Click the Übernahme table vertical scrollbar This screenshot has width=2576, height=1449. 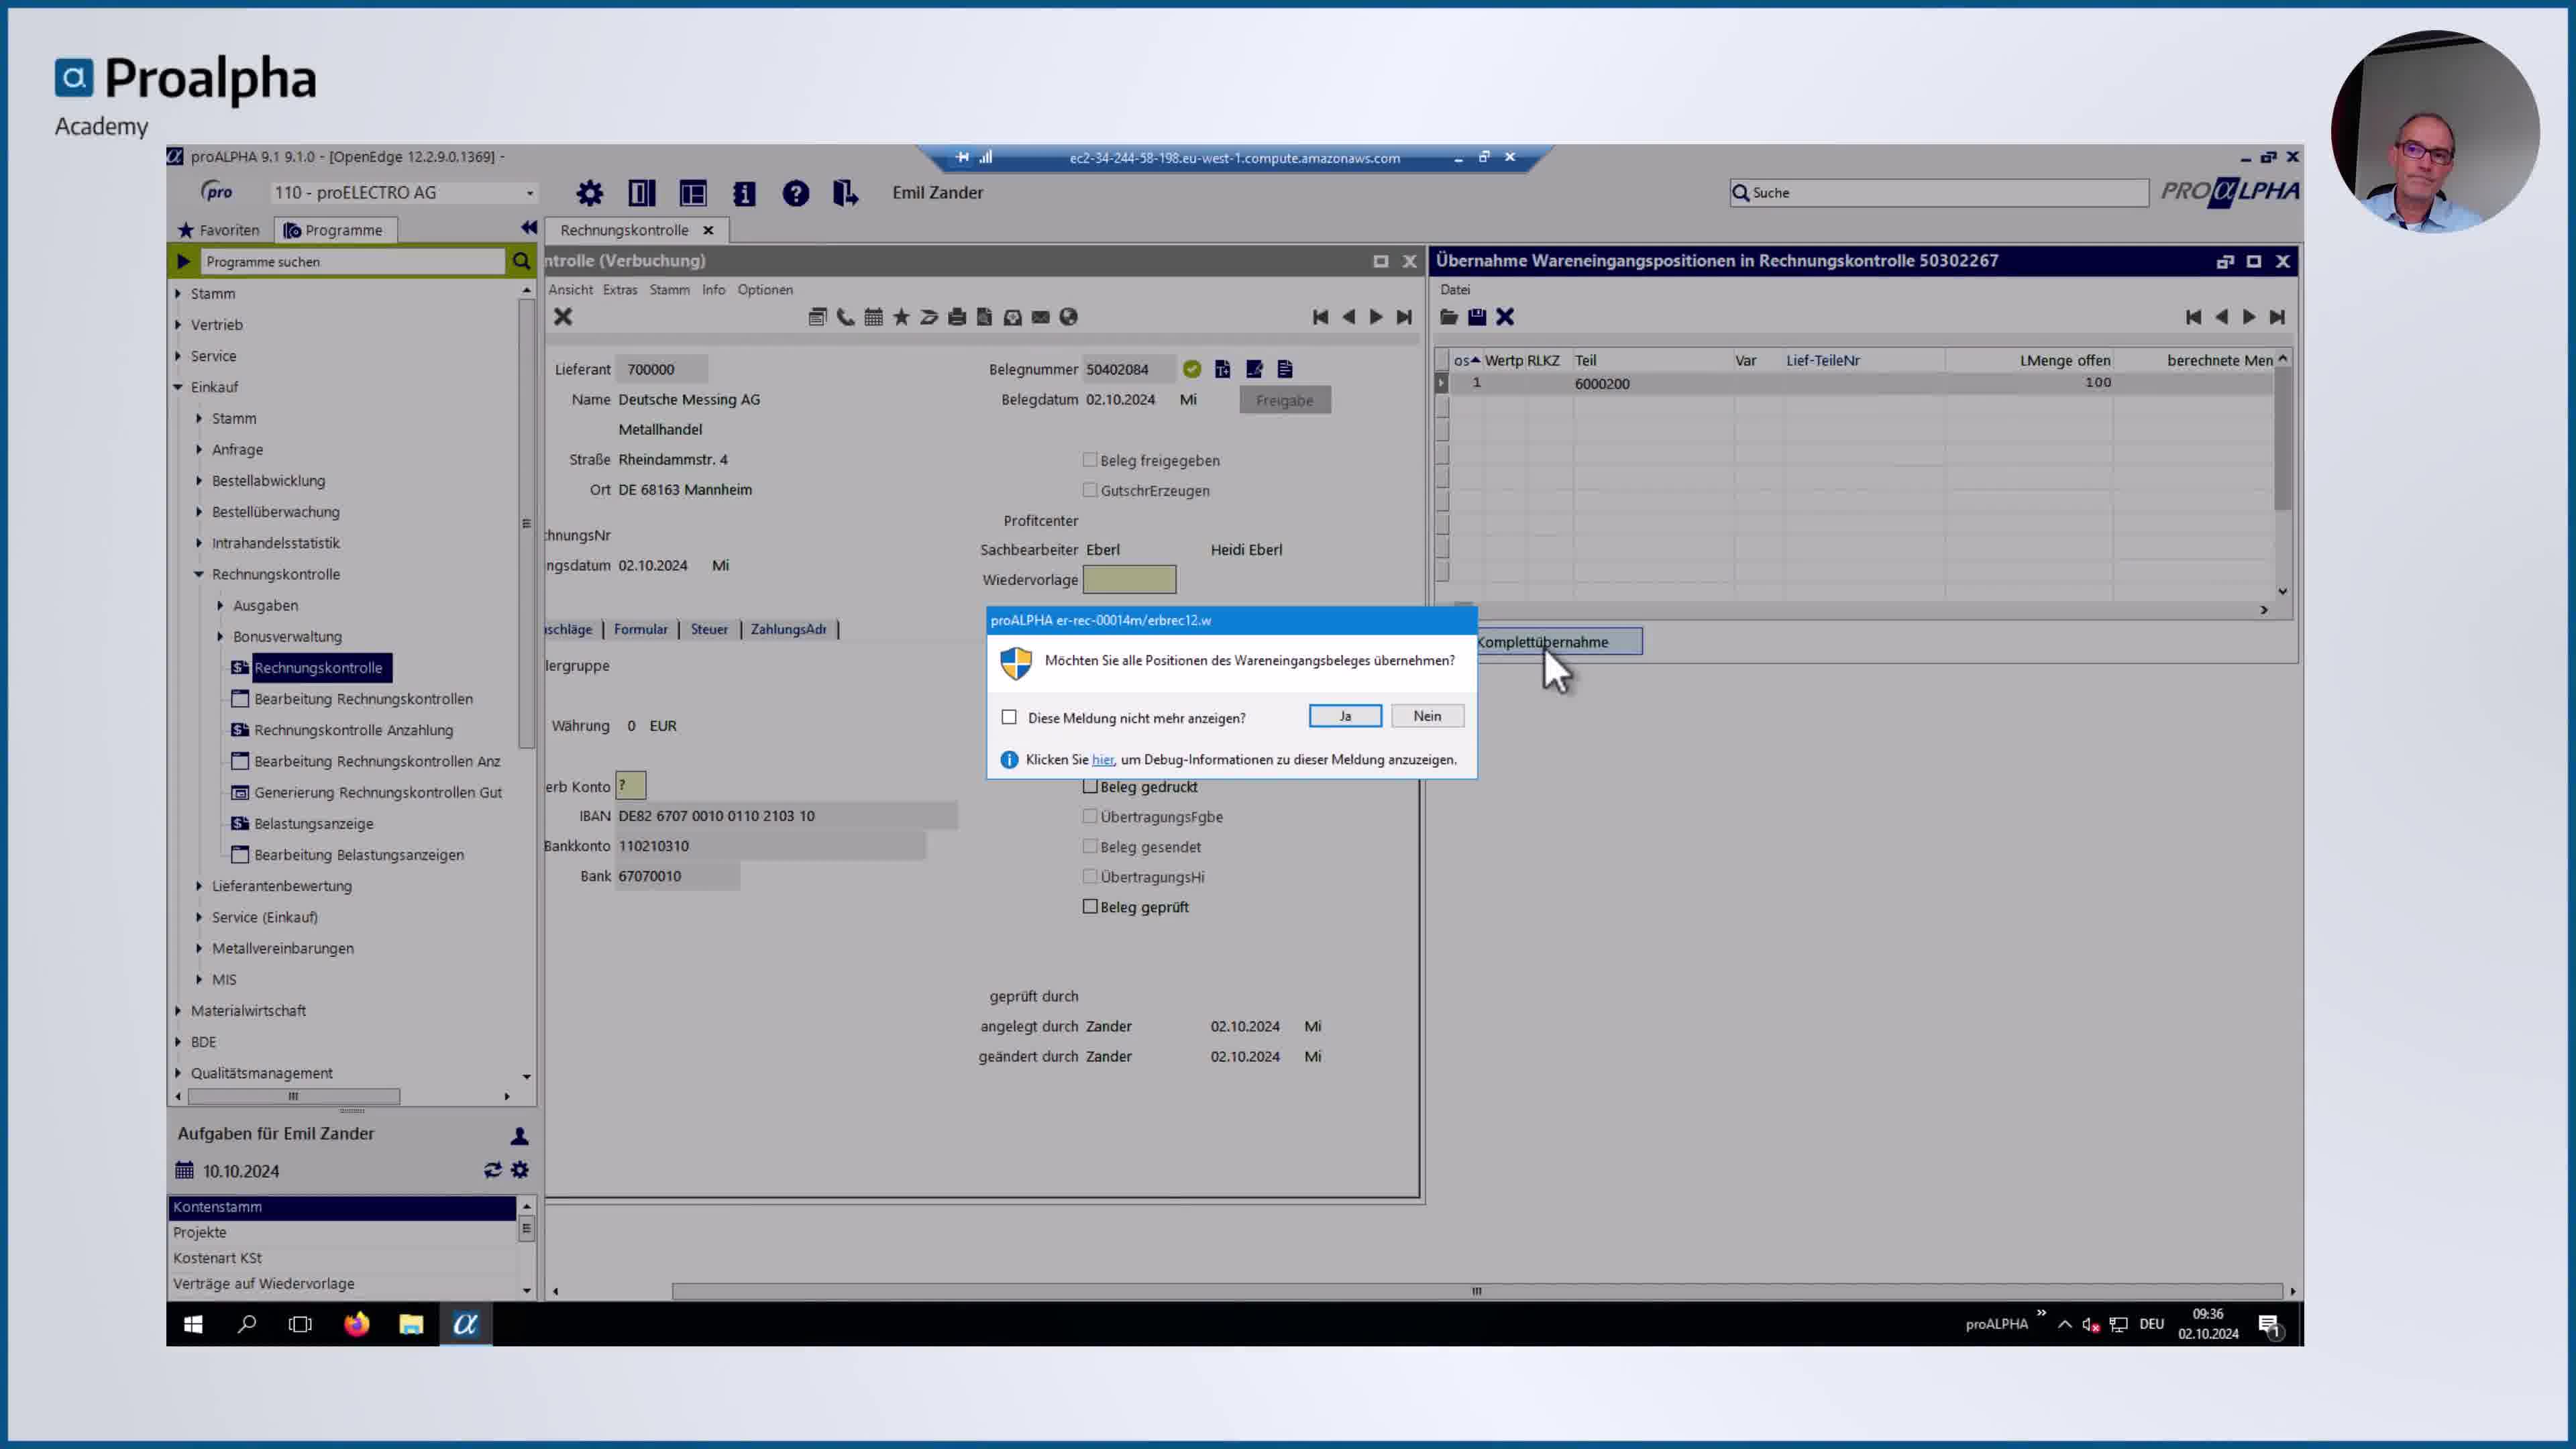2283,439
